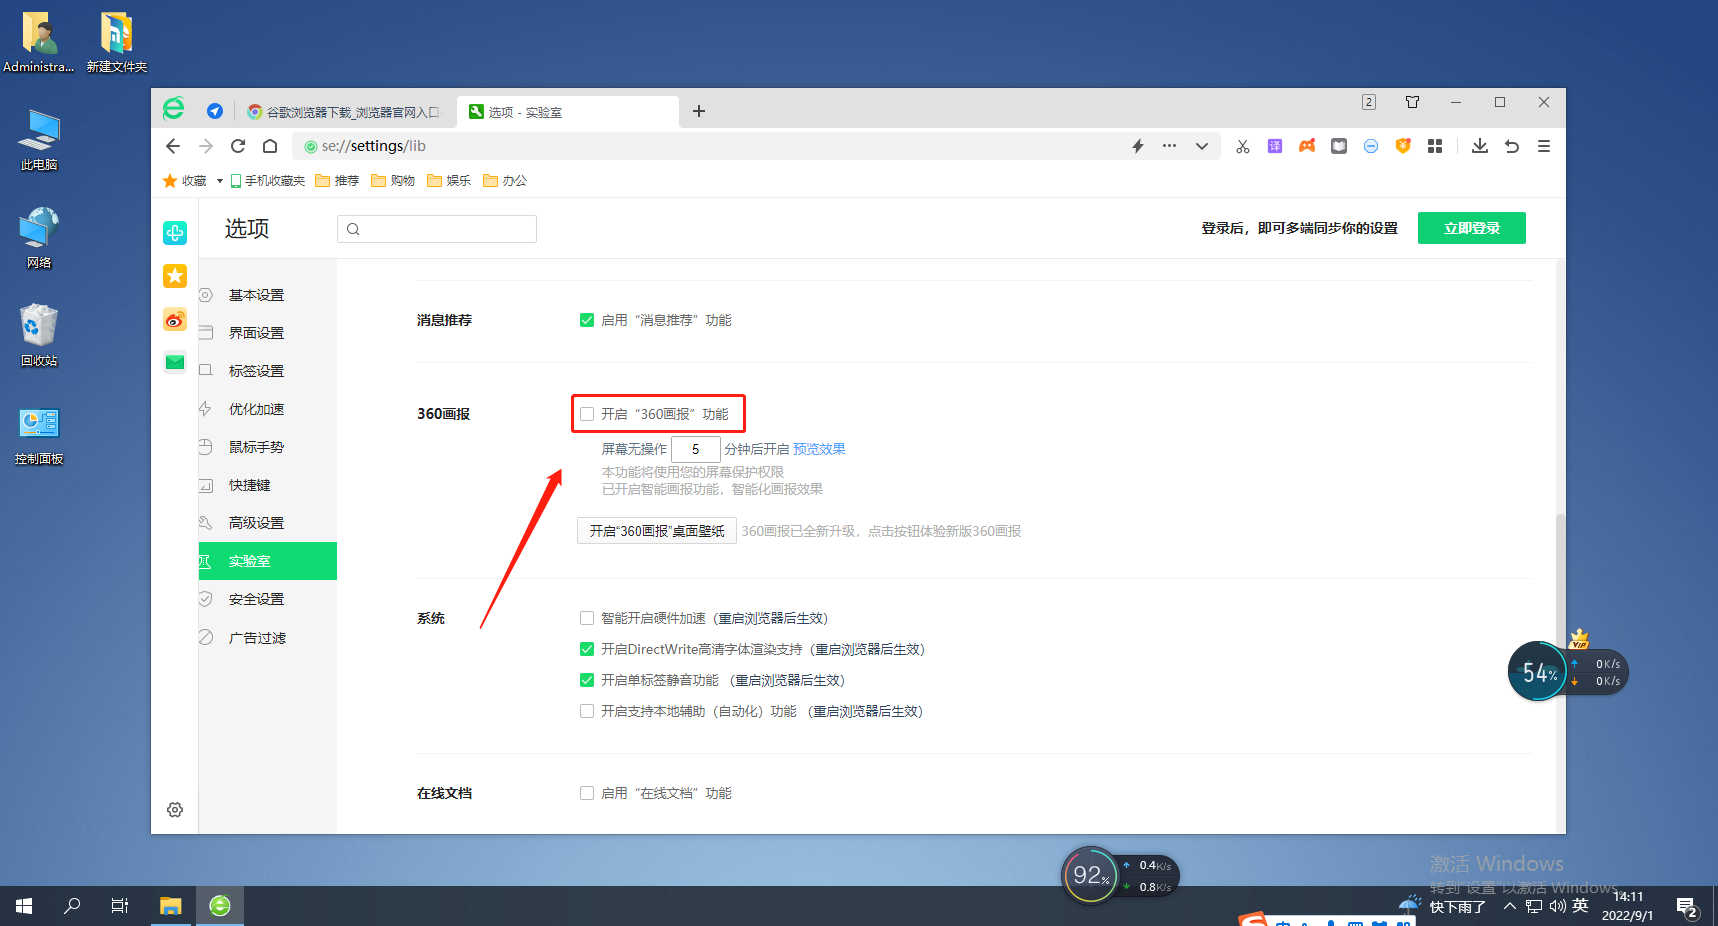Toggle 启用“消息推荐”功能 checkbox

(587, 320)
